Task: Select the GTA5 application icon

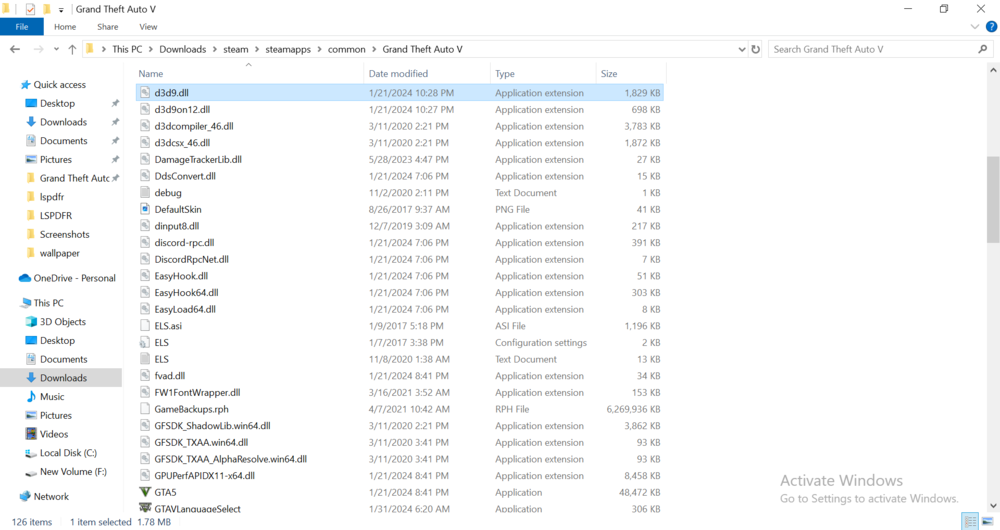Action: pyautogui.click(x=145, y=492)
